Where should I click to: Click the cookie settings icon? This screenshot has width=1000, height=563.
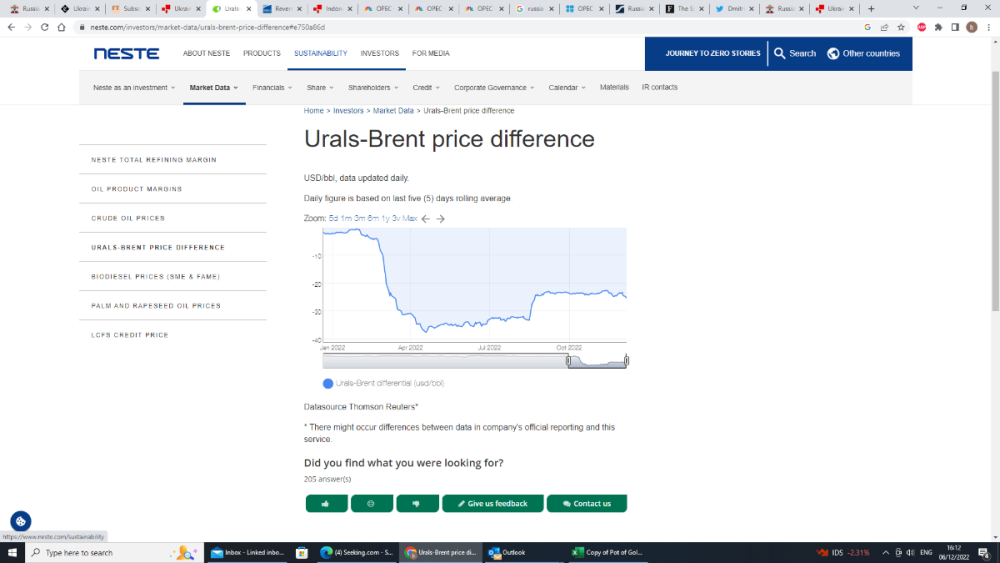(x=21, y=521)
